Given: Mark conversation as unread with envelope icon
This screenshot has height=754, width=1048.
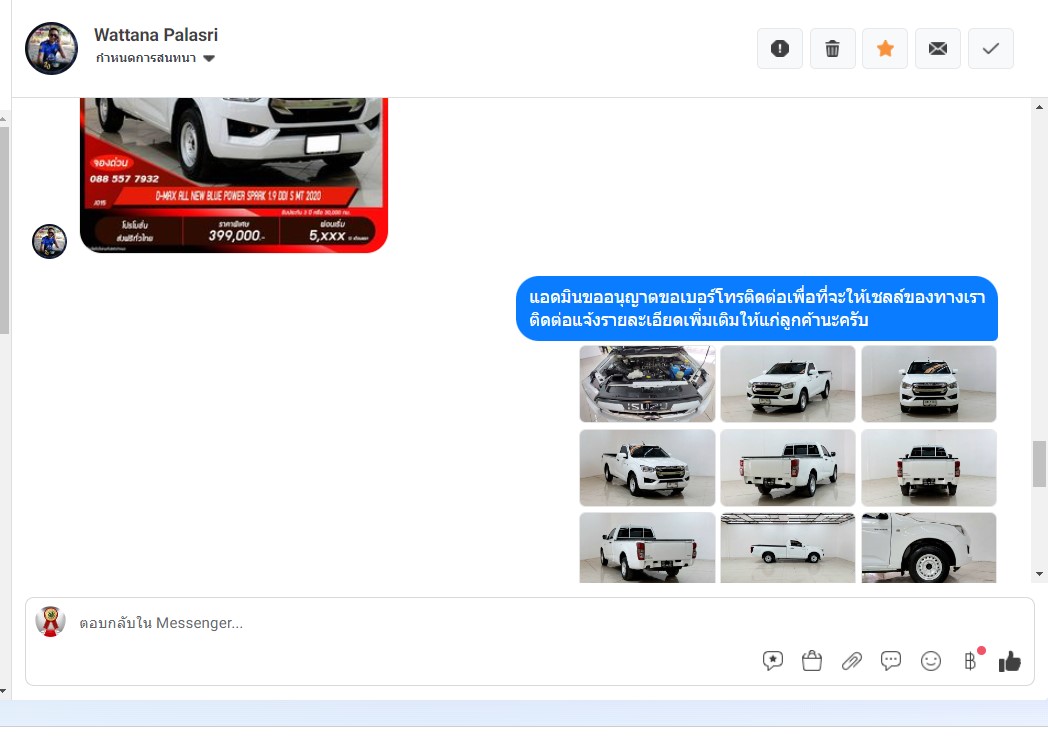Looking at the screenshot, I should pyautogui.click(x=938, y=49).
